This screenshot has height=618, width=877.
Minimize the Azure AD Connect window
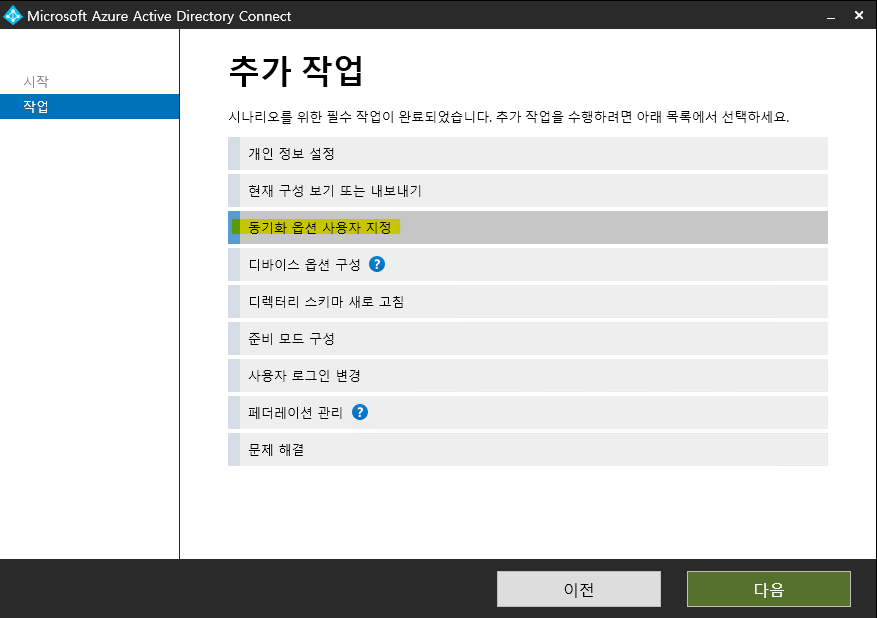click(831, 16)
